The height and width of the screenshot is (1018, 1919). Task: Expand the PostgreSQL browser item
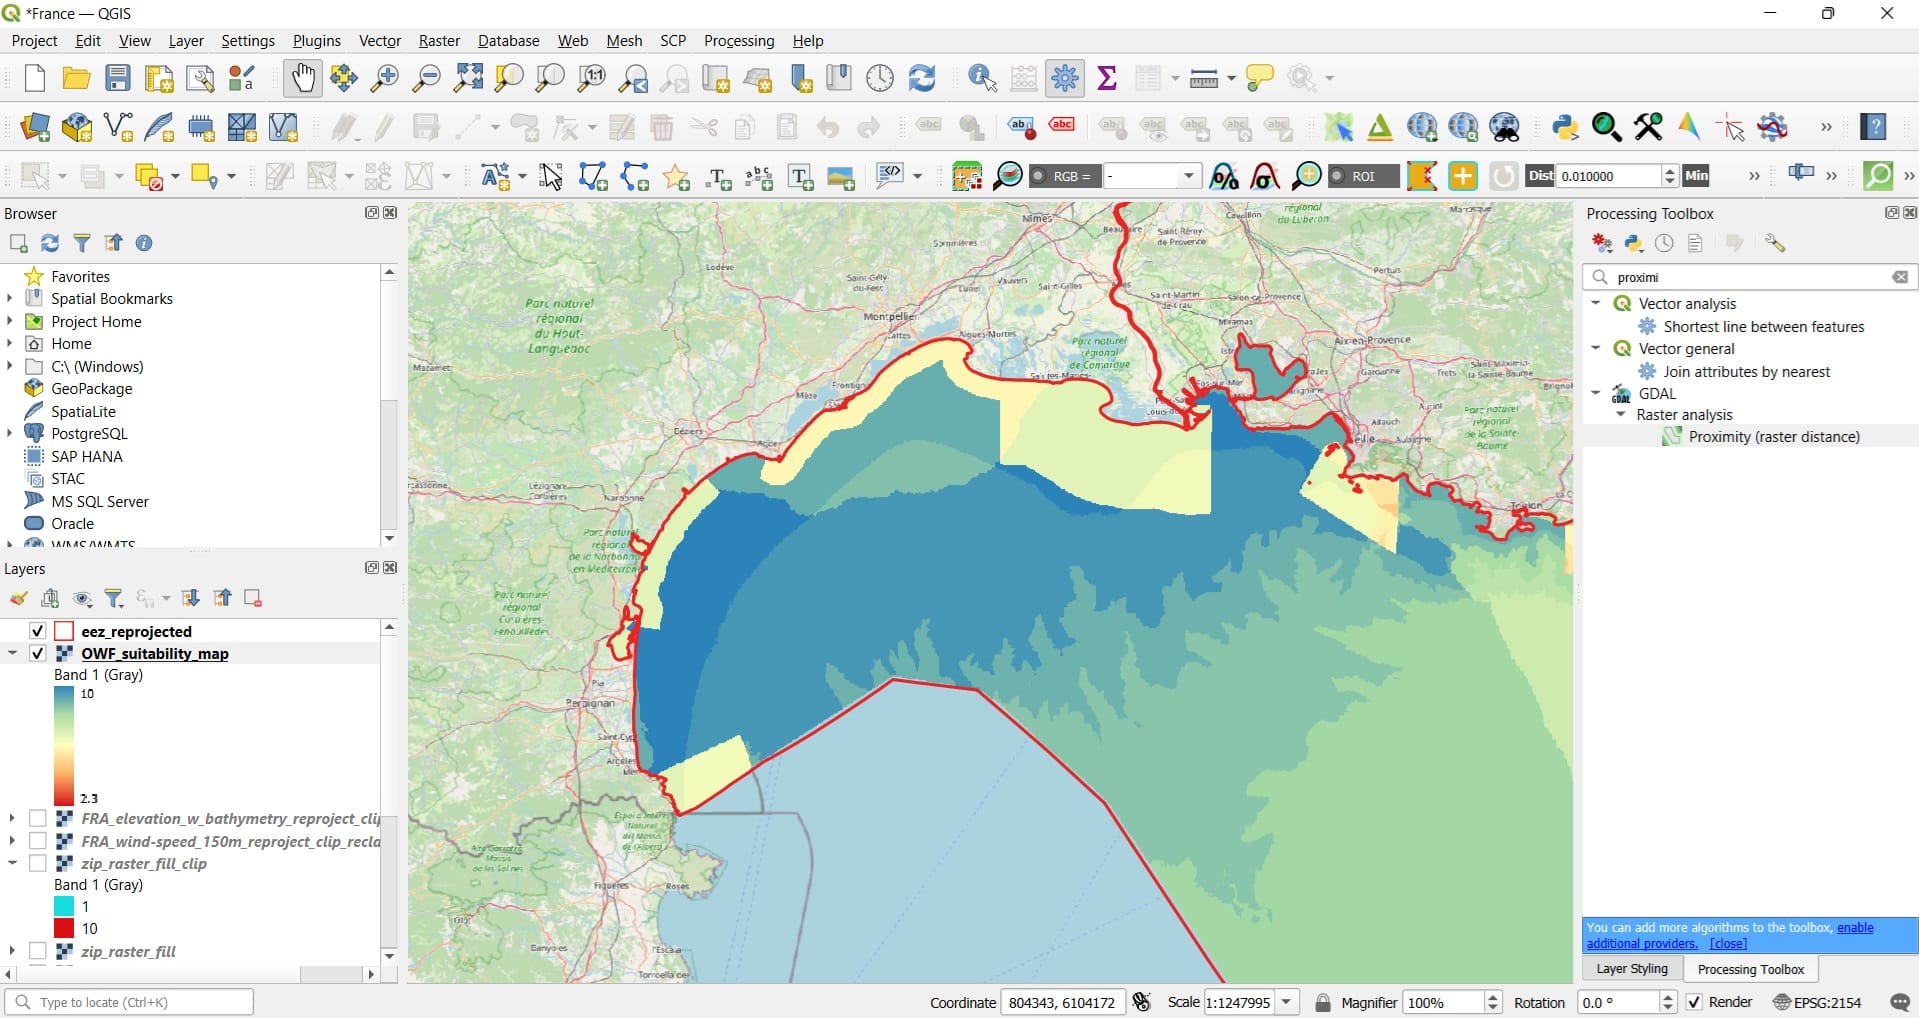coord(10,433)
